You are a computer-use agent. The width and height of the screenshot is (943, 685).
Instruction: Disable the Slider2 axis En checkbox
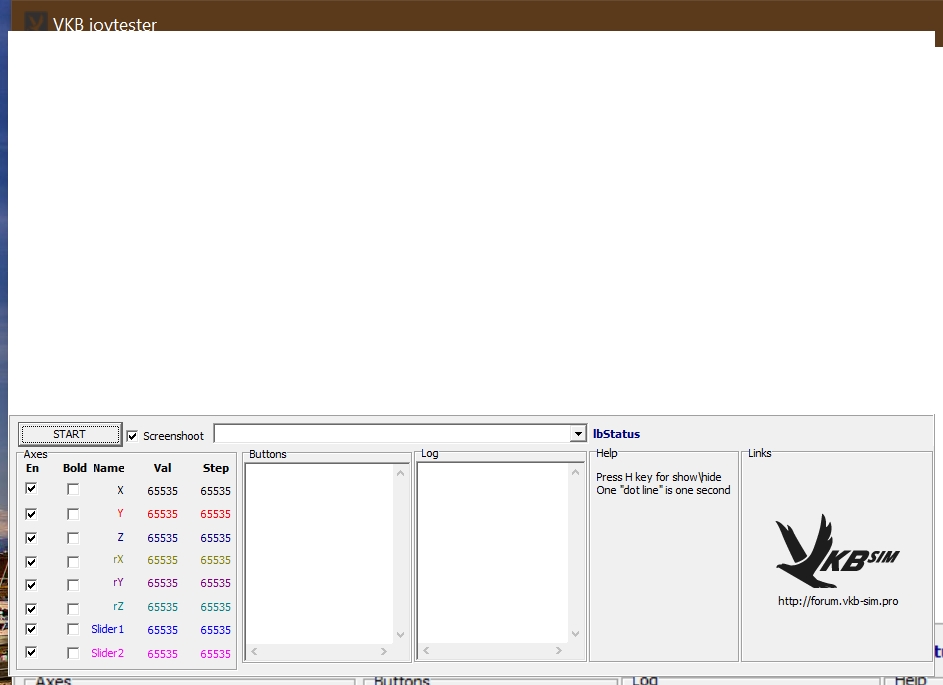click(31, 652)
